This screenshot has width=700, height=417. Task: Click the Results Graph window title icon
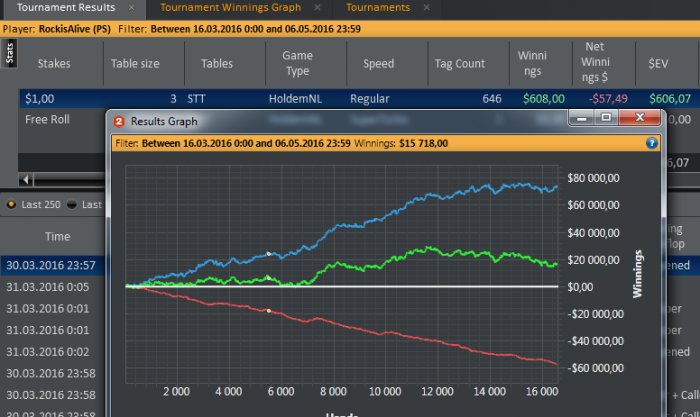point(118,122)
